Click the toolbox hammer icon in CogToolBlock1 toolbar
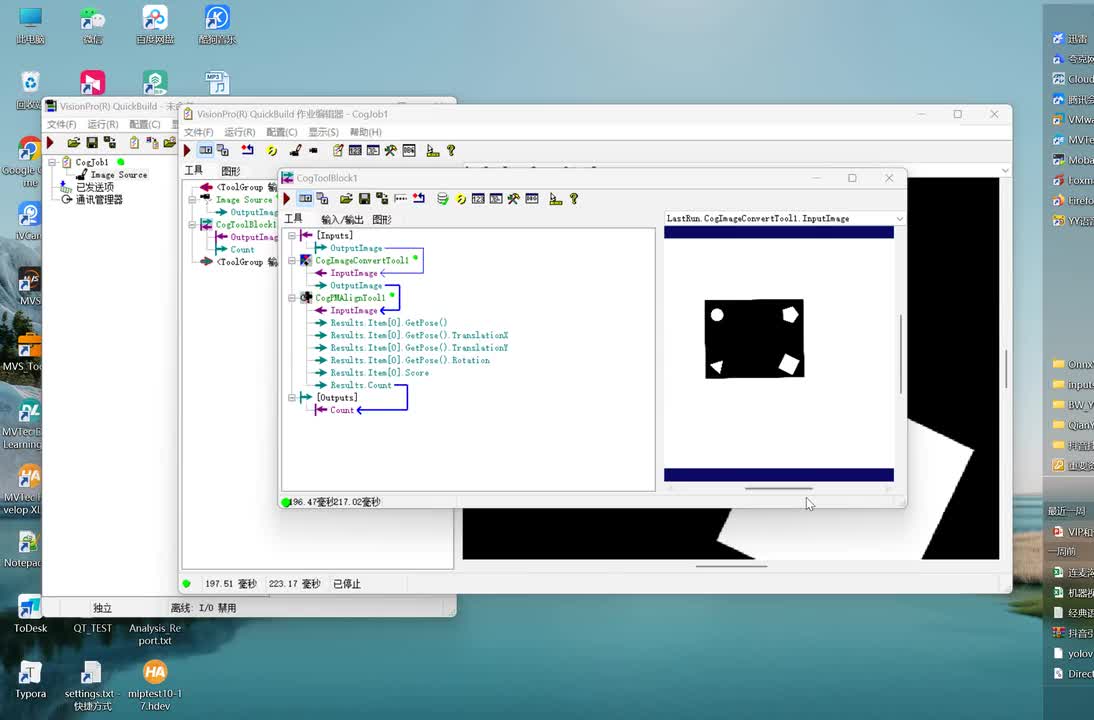Viewport: 1094px width, 720px height. (x=514, y=199)
